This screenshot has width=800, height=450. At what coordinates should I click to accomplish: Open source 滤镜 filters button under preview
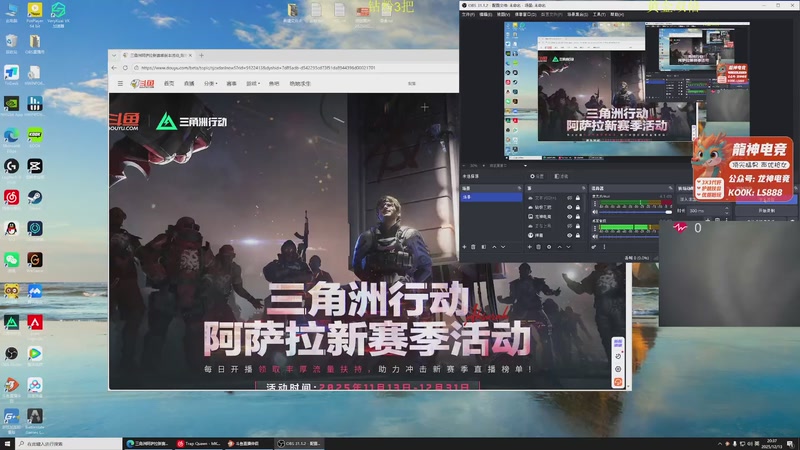[561, 176]
